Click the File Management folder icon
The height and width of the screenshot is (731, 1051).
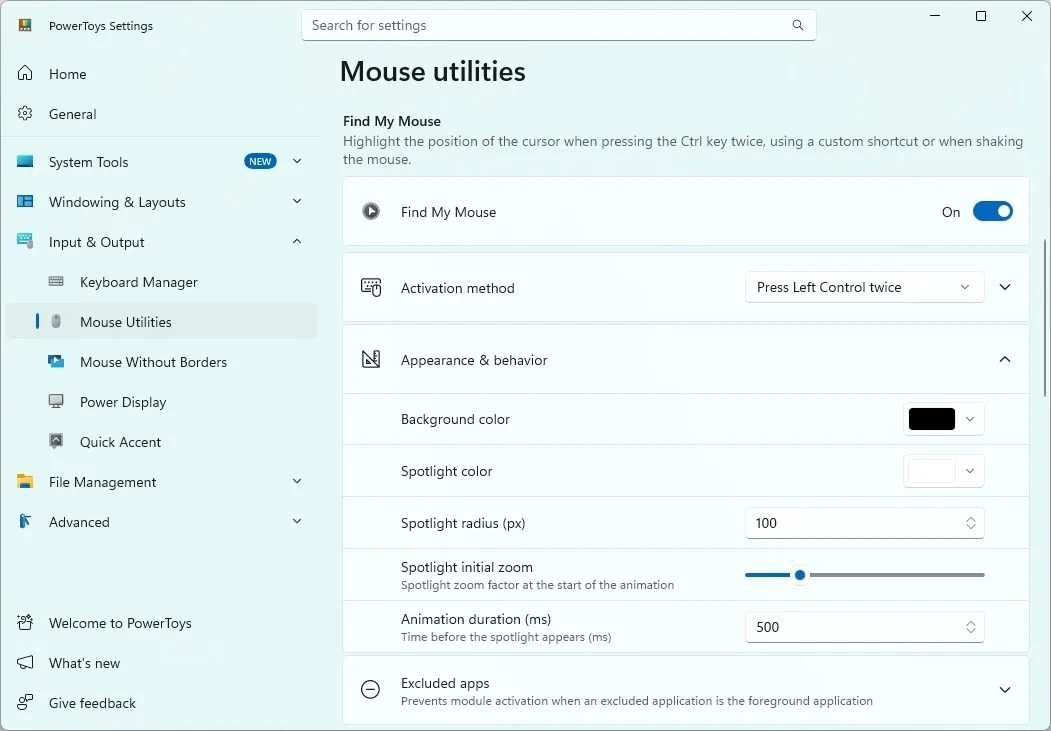(x=25, y=481)
